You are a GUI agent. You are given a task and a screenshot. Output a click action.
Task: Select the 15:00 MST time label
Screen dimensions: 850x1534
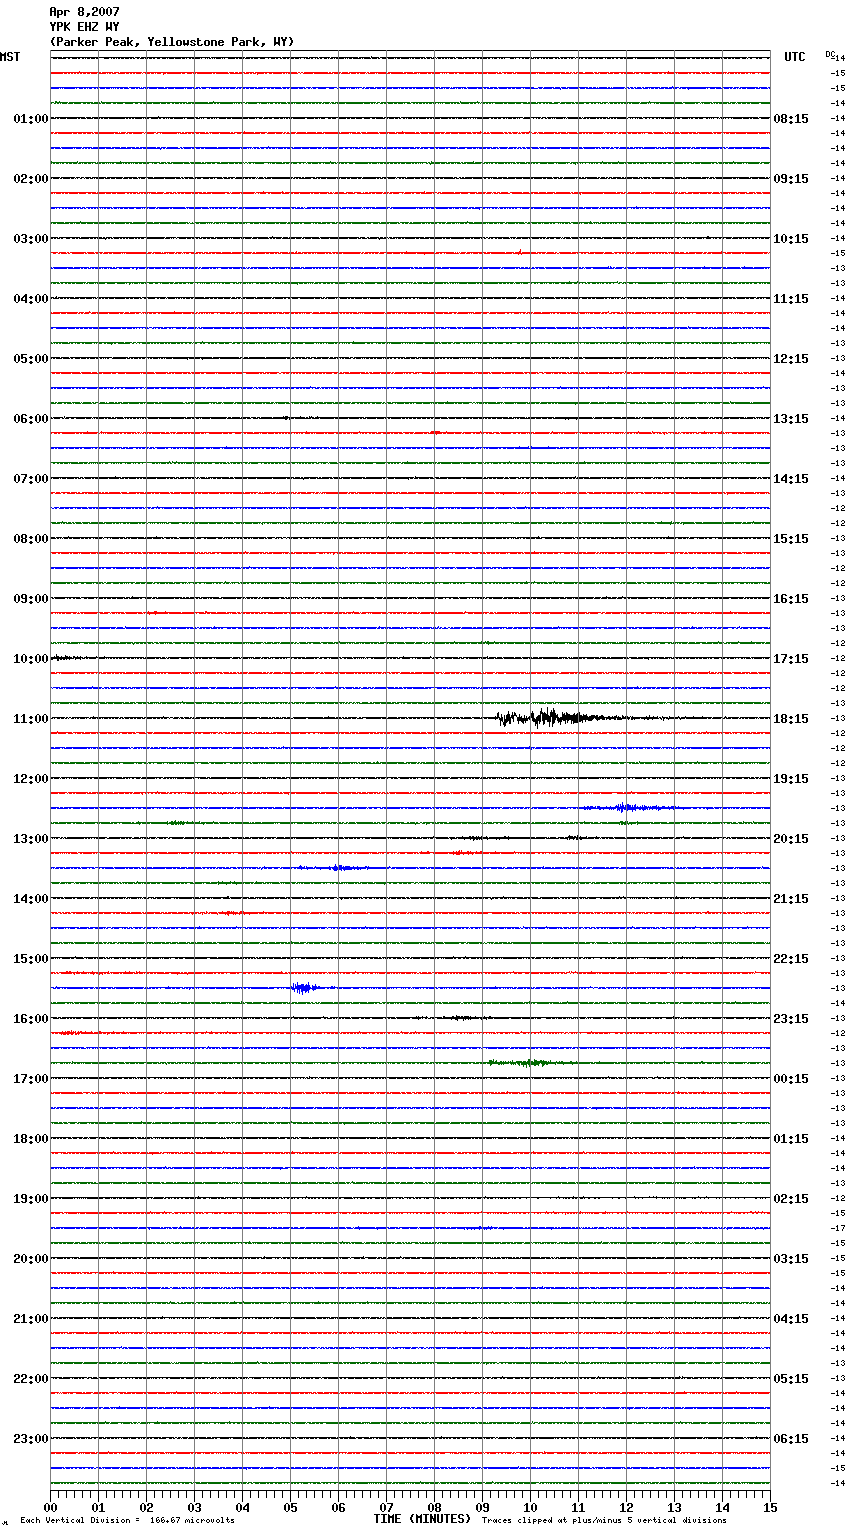point(31,959)
